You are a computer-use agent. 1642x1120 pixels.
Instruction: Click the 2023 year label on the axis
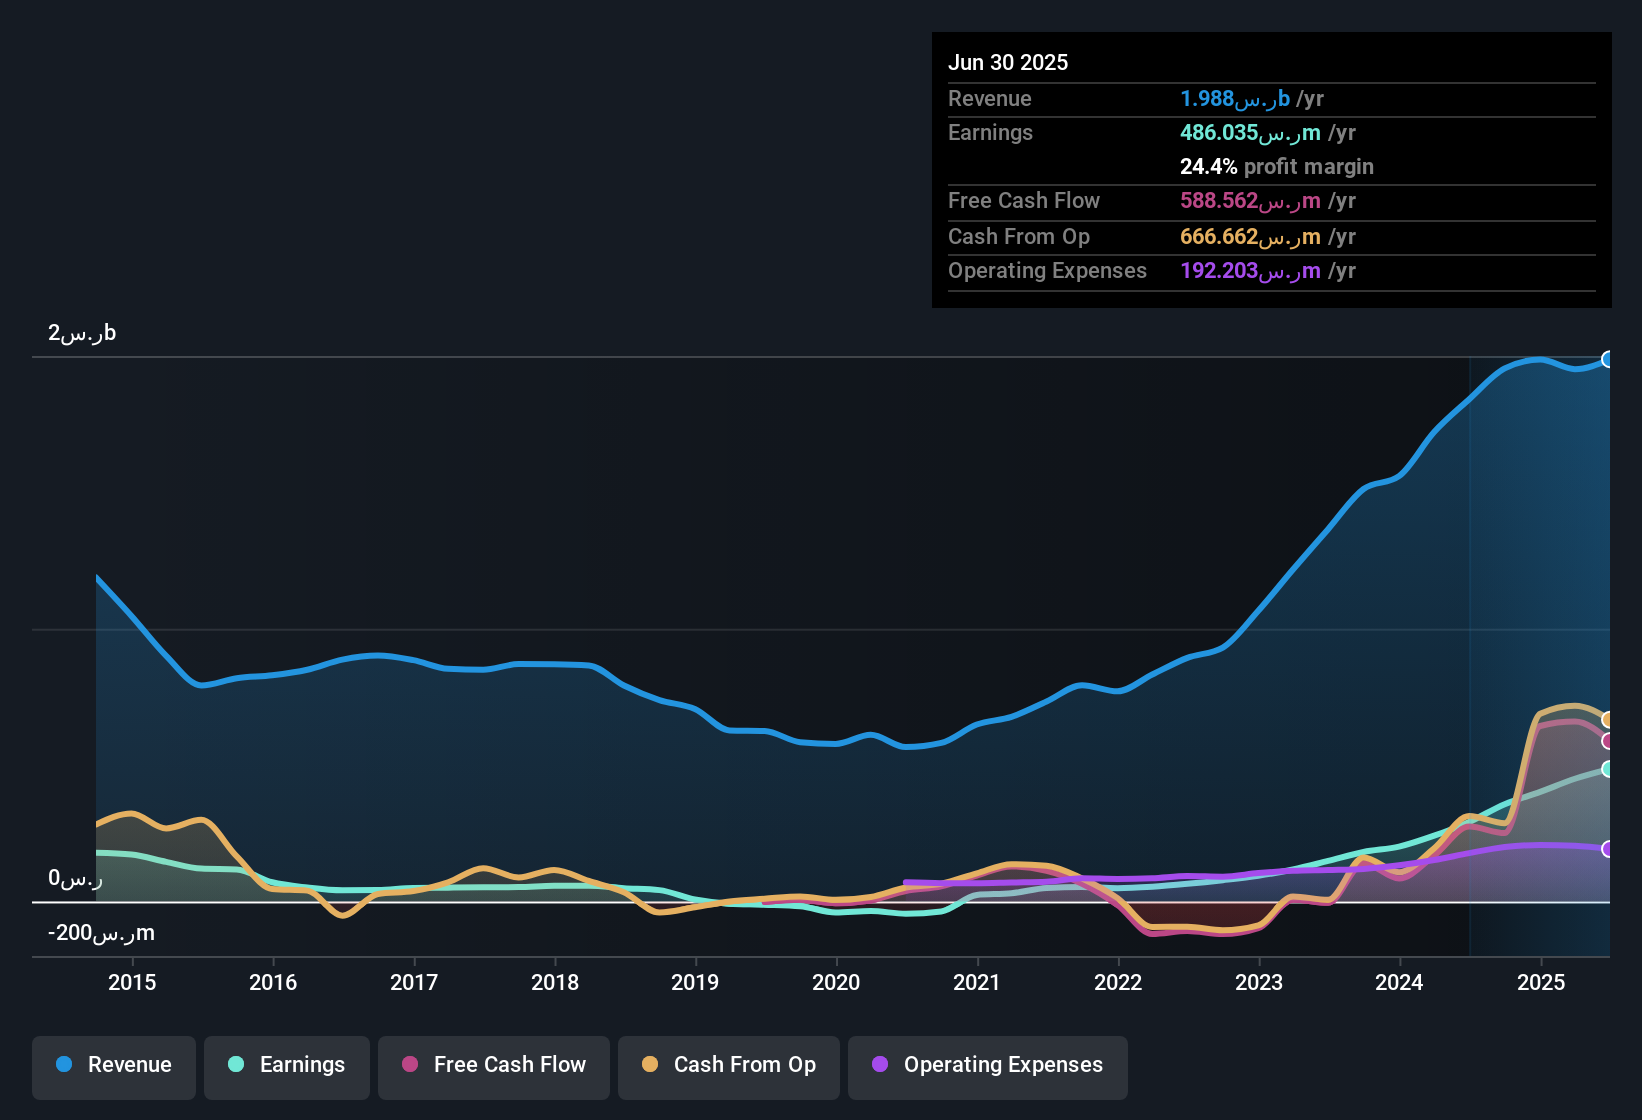click(x=1260, y=983)
